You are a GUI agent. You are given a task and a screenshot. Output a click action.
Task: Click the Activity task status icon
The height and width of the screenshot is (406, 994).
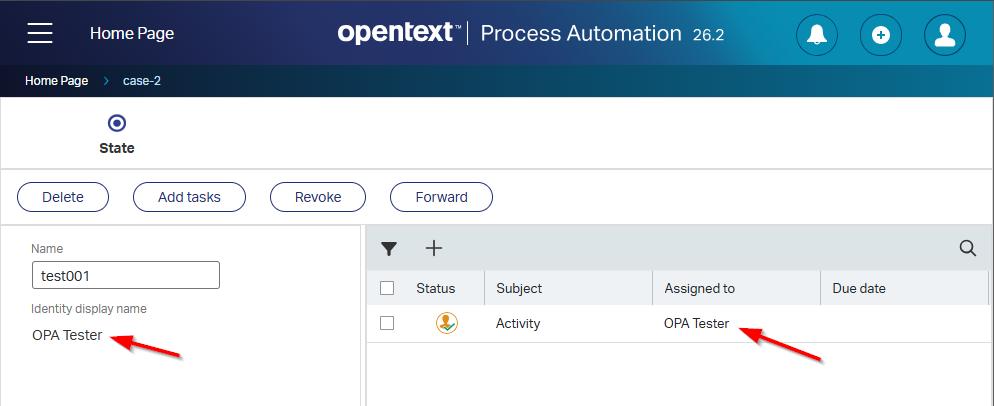pyautogui.click(x=447, y=324)
